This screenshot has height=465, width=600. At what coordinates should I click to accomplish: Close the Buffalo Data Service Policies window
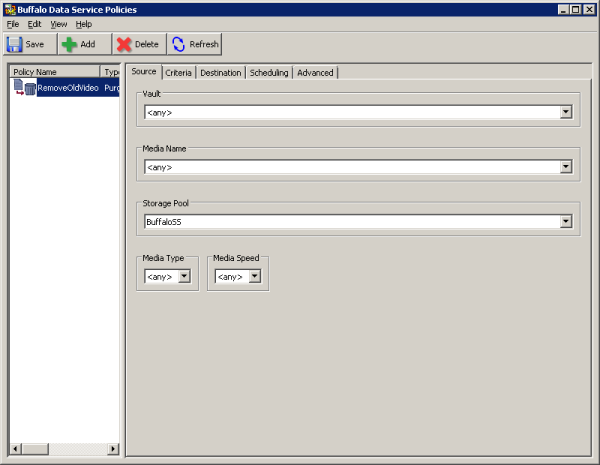point(589,10)
